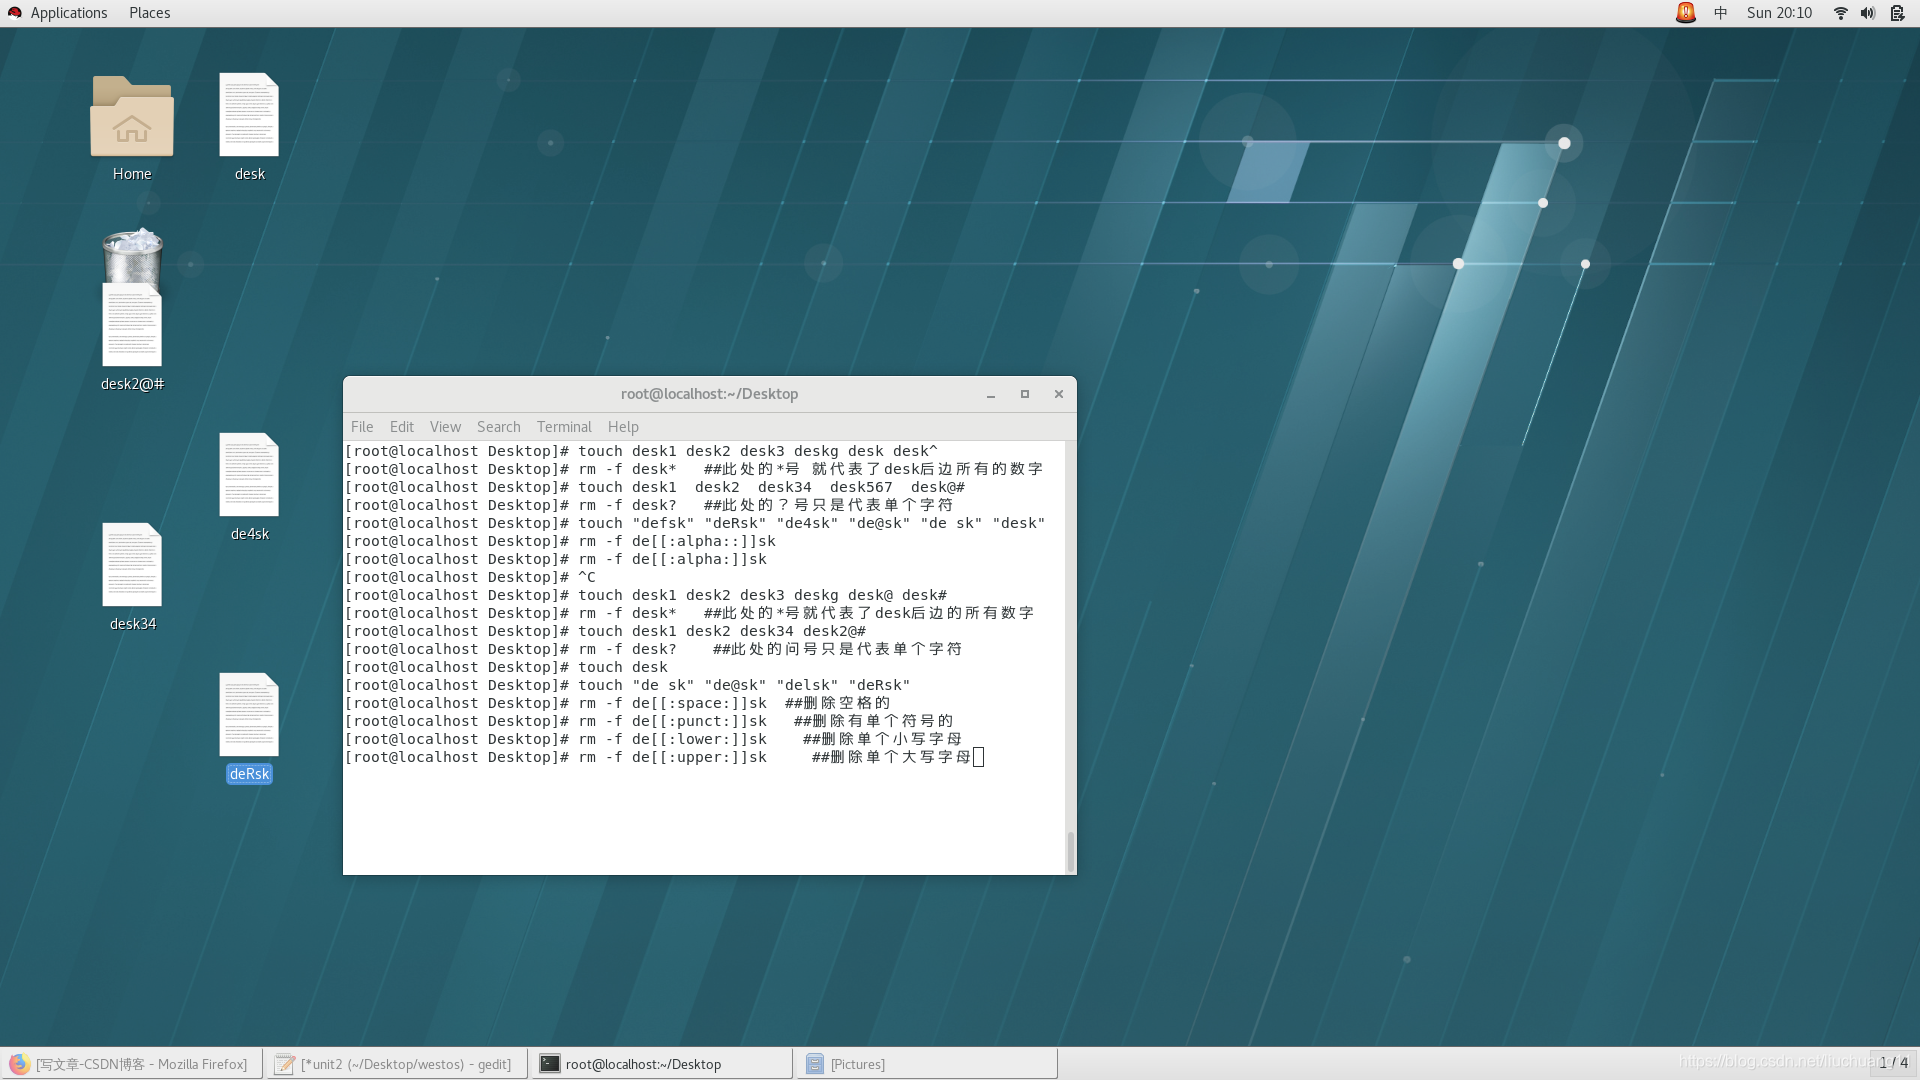Click the 'rm -f de[[:punct:]]sk' terminal line
Viewport: 1920px width, 1080px height.
(649, 721)
